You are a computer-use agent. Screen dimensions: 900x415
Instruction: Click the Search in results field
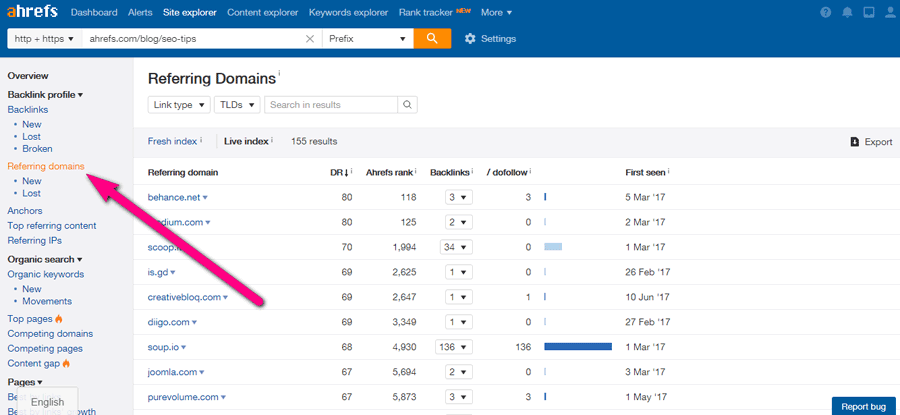pyautogui.click(x=331, y=104)
